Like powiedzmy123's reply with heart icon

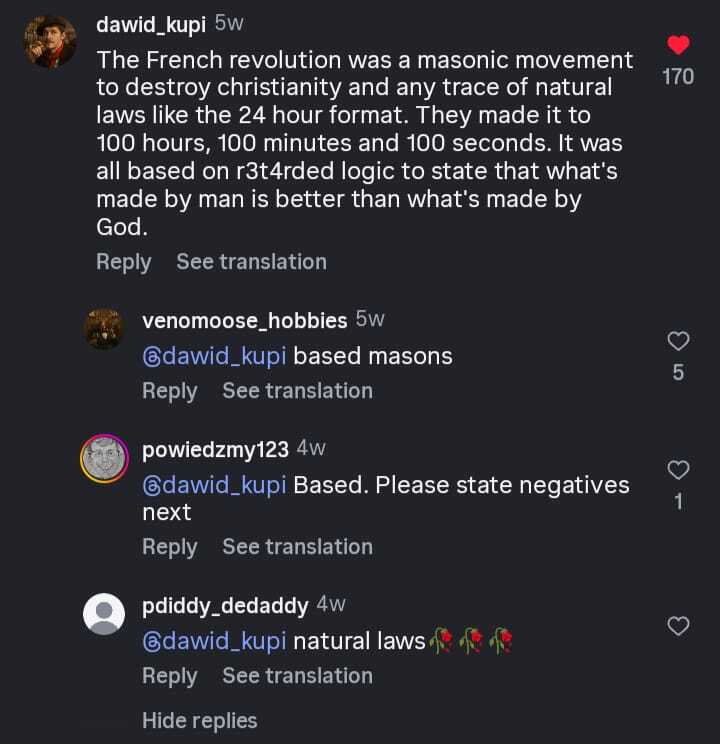pos(678,470)
